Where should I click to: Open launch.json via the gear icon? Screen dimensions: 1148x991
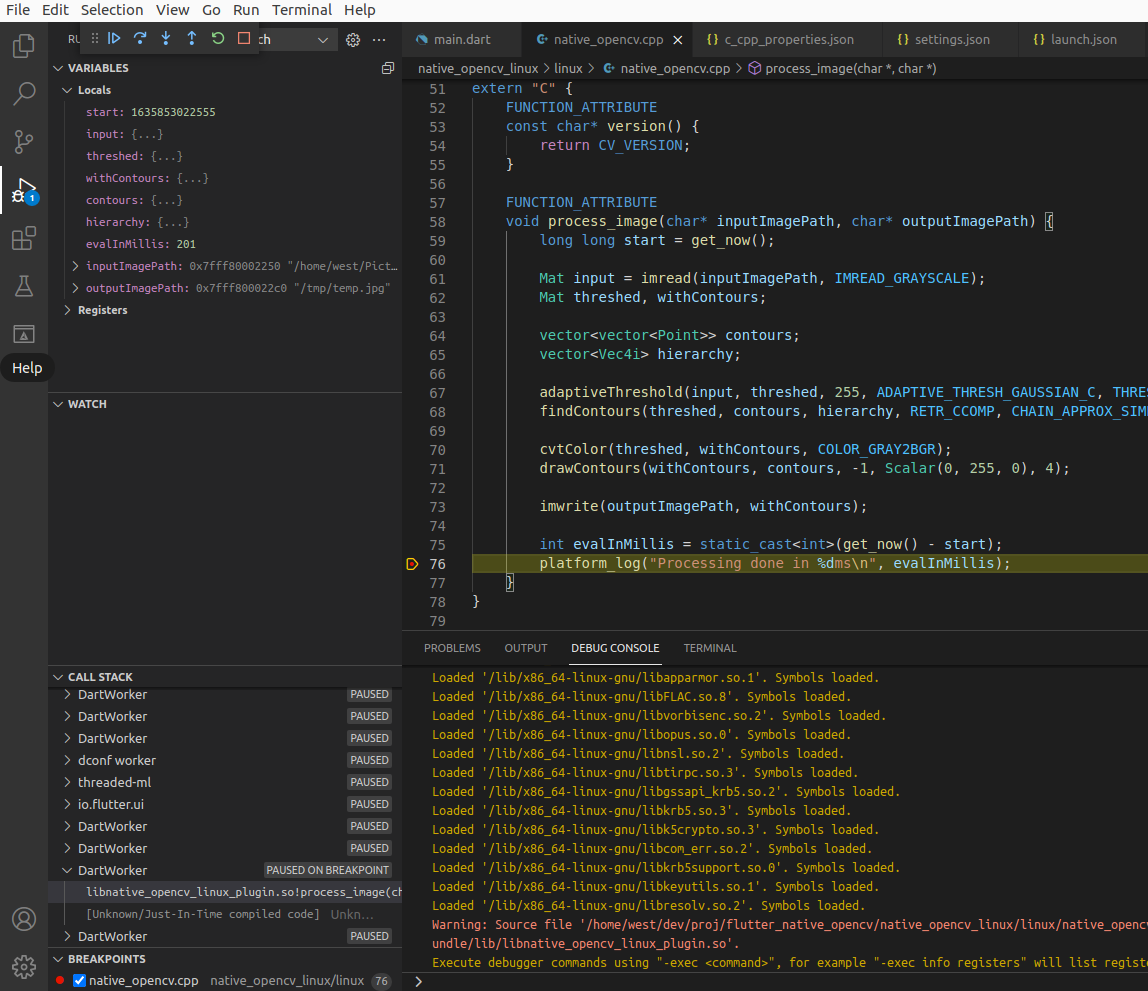point(353,40)
